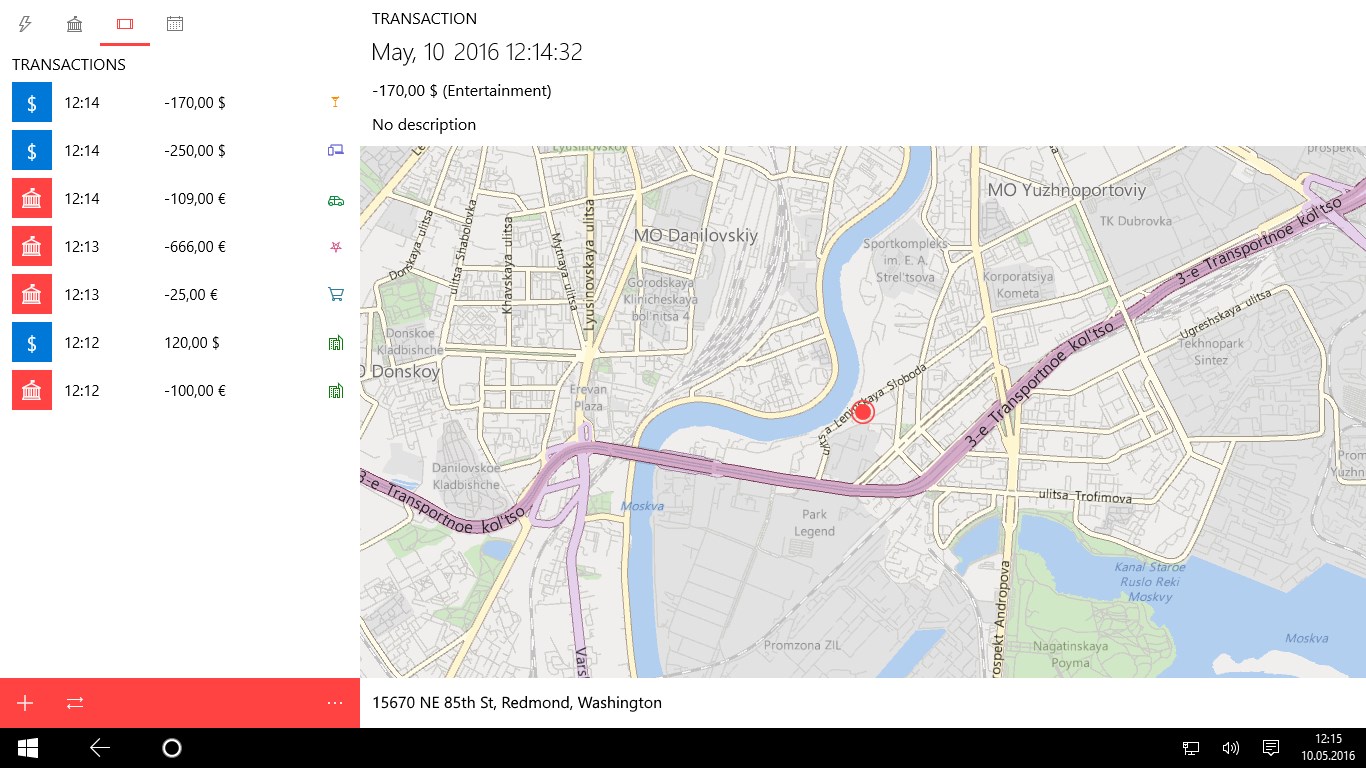Select the -250,00 $ amount
1366x768 pixels.
coord(195,150)
